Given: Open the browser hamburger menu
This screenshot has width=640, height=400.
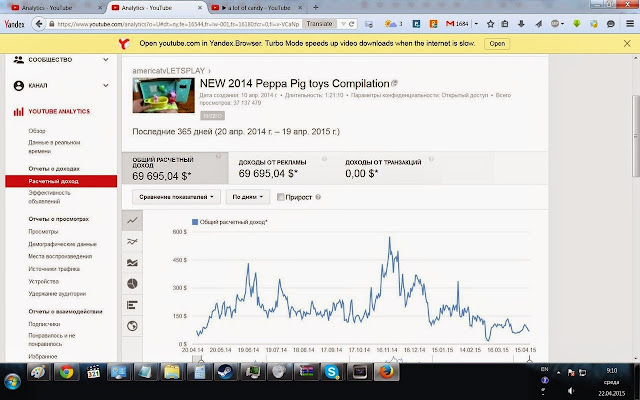Looking at the screenshot, I should point(630,24).
